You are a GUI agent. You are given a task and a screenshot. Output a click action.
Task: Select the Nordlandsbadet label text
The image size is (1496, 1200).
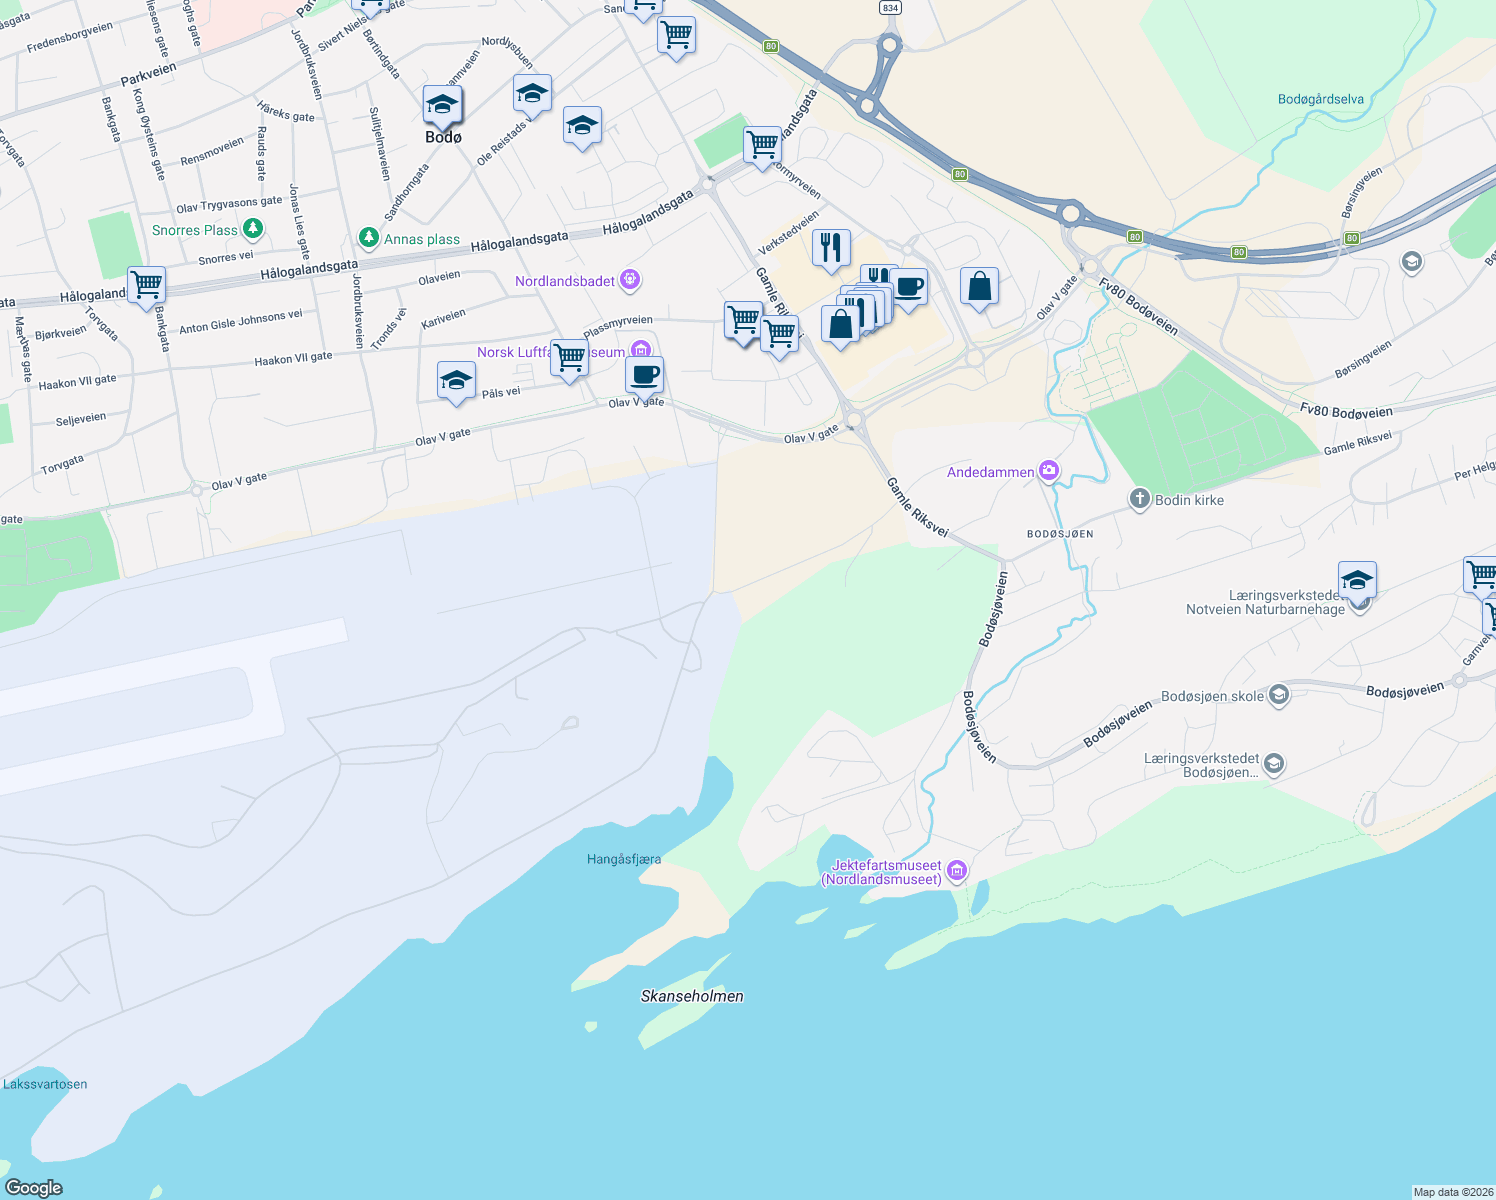(565, 281)
